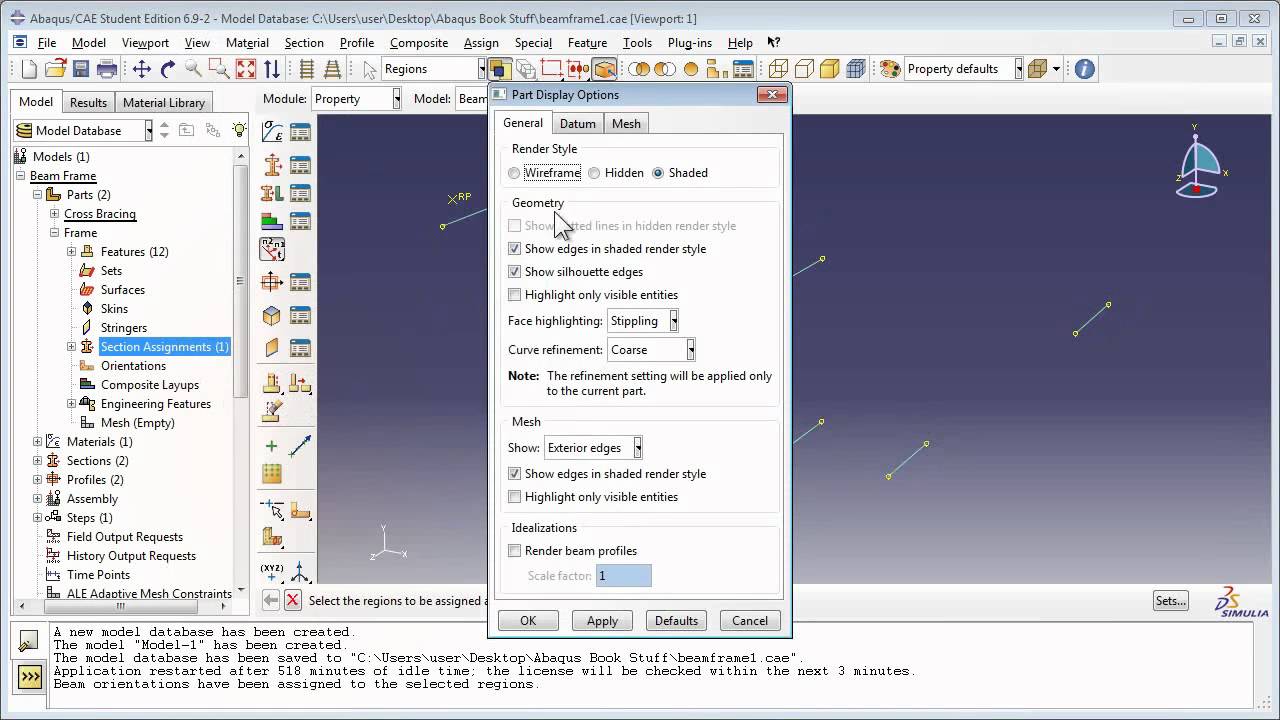Open the Model Database dropdown
The width and height of the screenshot is (1280, 720).
click(84, 131)
